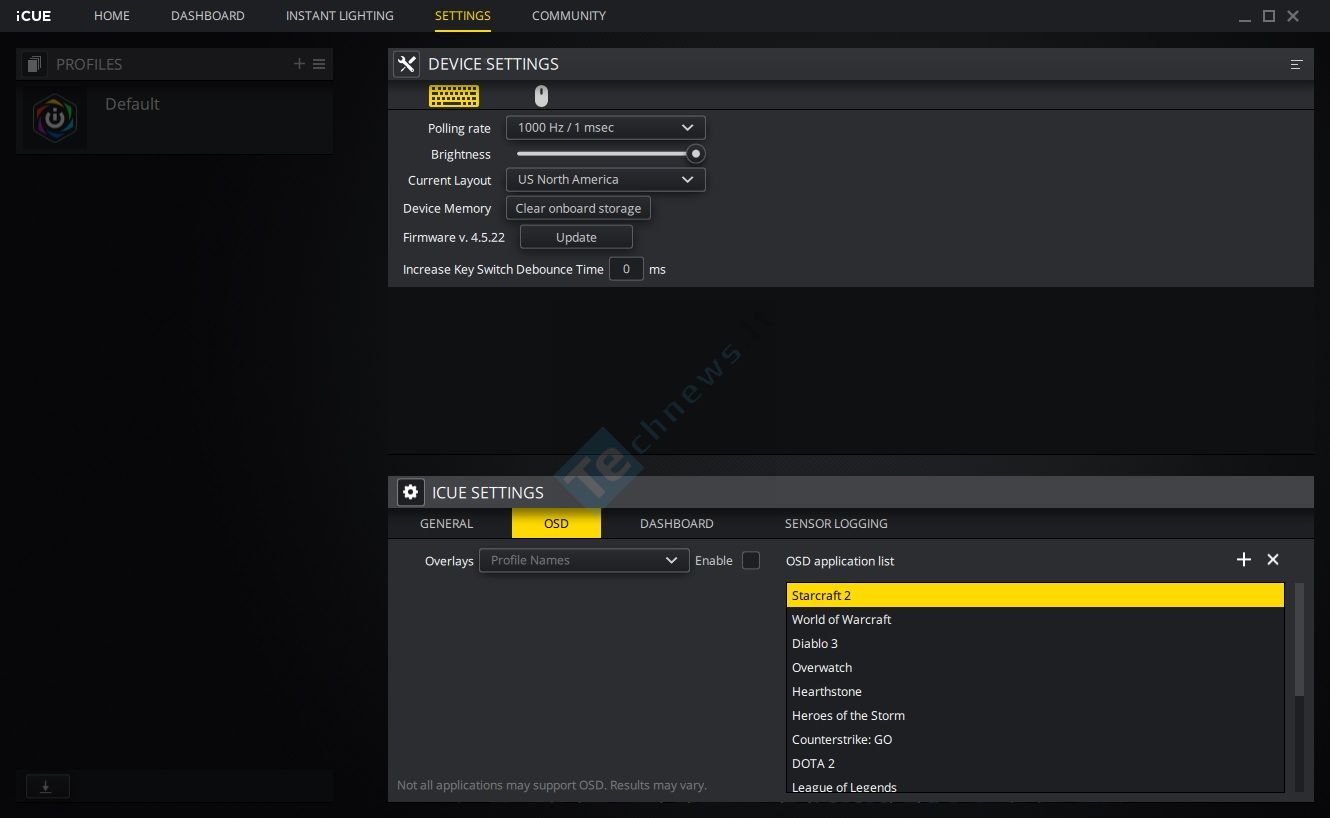Open the DASHBOARD top menu
1330x818 pixels.
click(x=208, y=16)
